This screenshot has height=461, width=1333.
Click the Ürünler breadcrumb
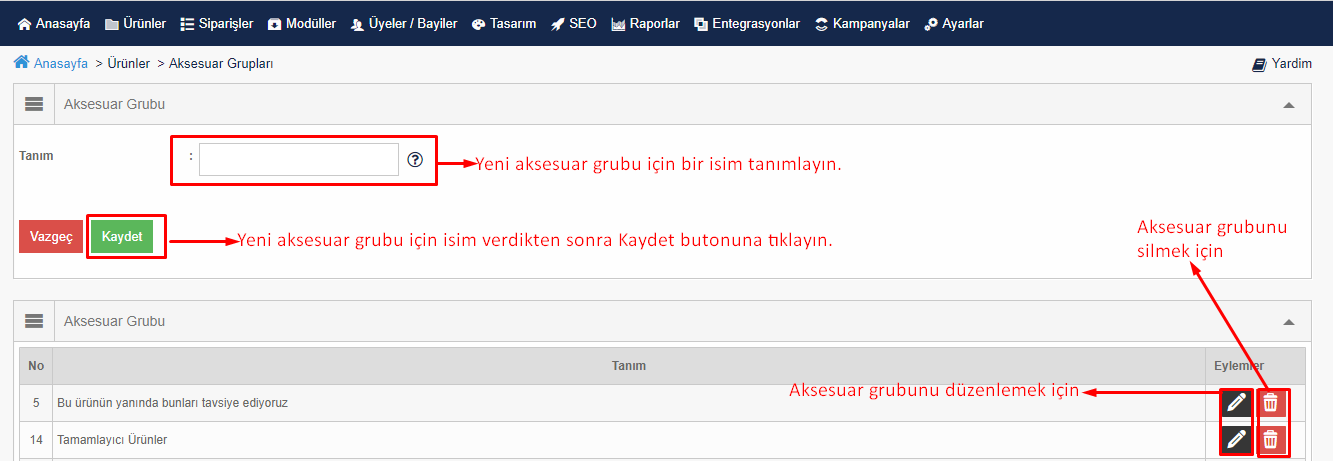point(128,63)
